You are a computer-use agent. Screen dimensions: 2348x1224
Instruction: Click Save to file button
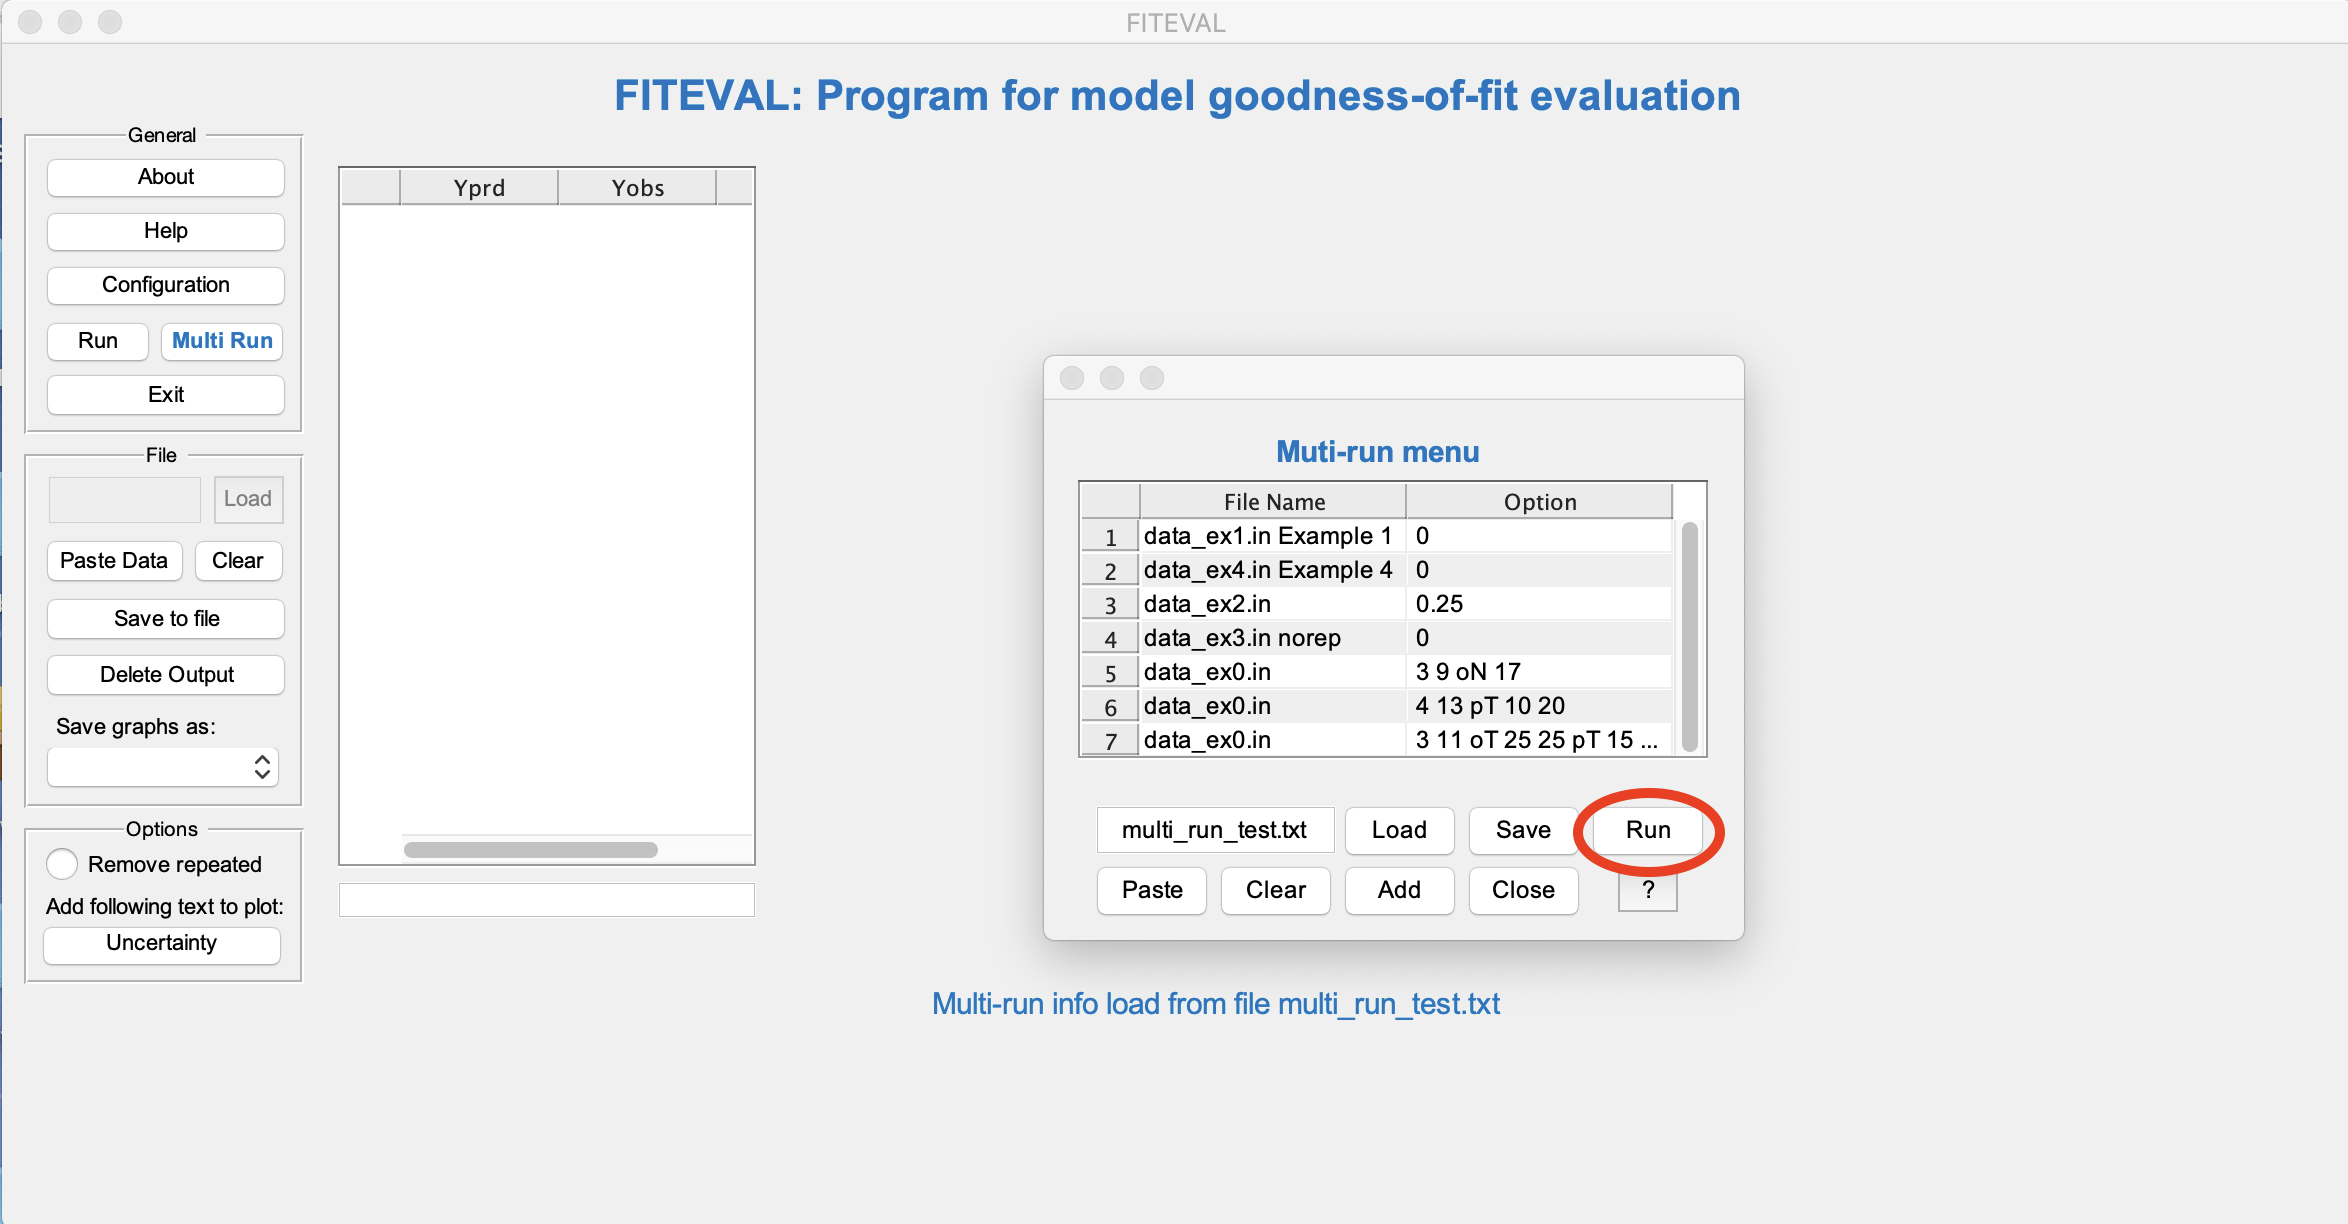[x=166, y=619]
